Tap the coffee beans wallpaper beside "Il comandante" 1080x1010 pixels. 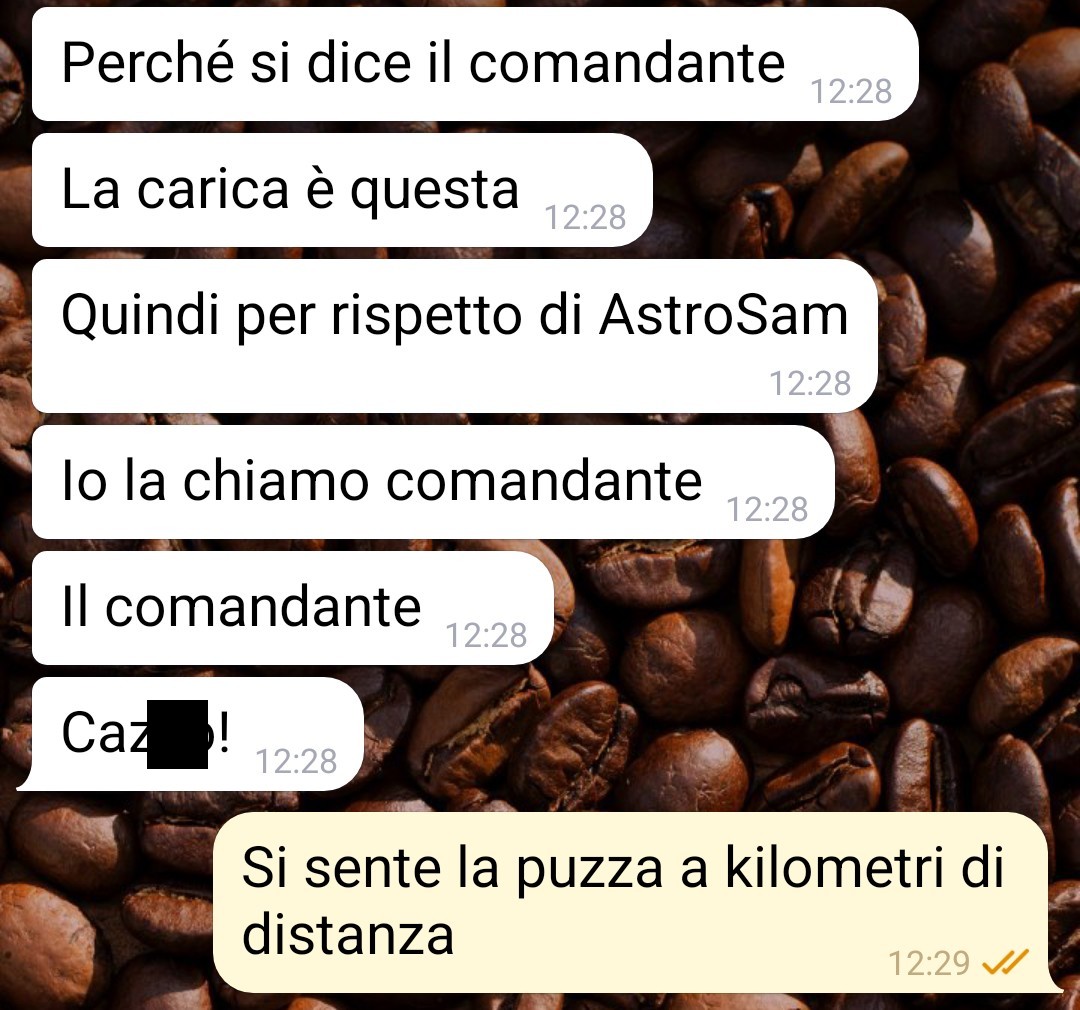point(792,608)
